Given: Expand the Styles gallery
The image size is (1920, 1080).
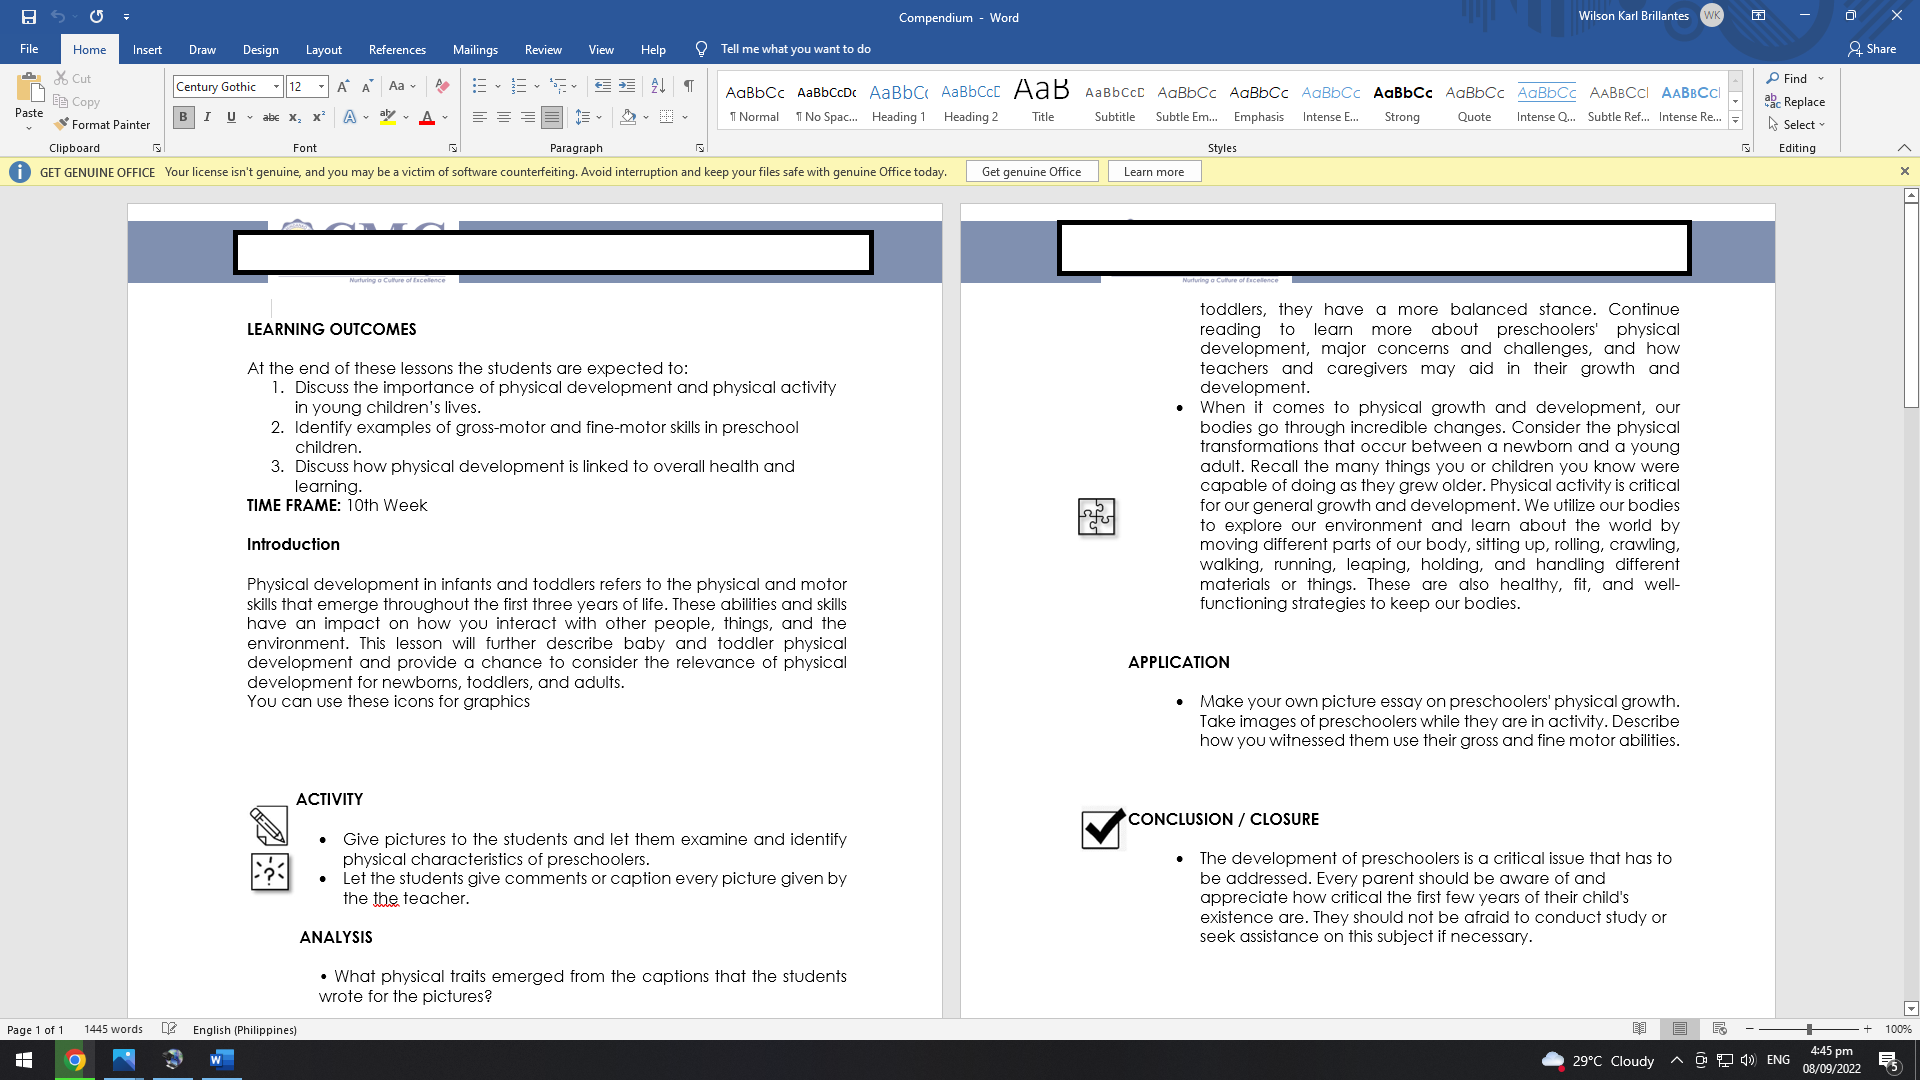Looking at the screenshot, I should (1736, 121).
